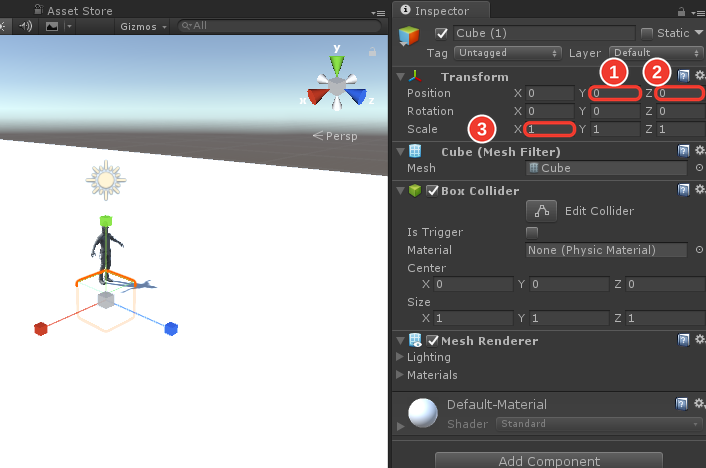Collapse the Mesh Renderer component
The height and width of the screenshot is (468, 706).
point(401,341)
